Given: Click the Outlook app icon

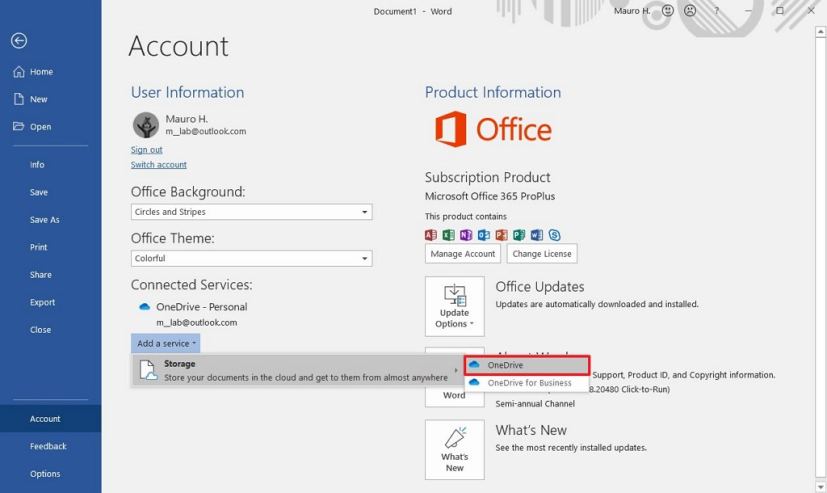Looking at the screenshot, I should (x=484, y=235).
